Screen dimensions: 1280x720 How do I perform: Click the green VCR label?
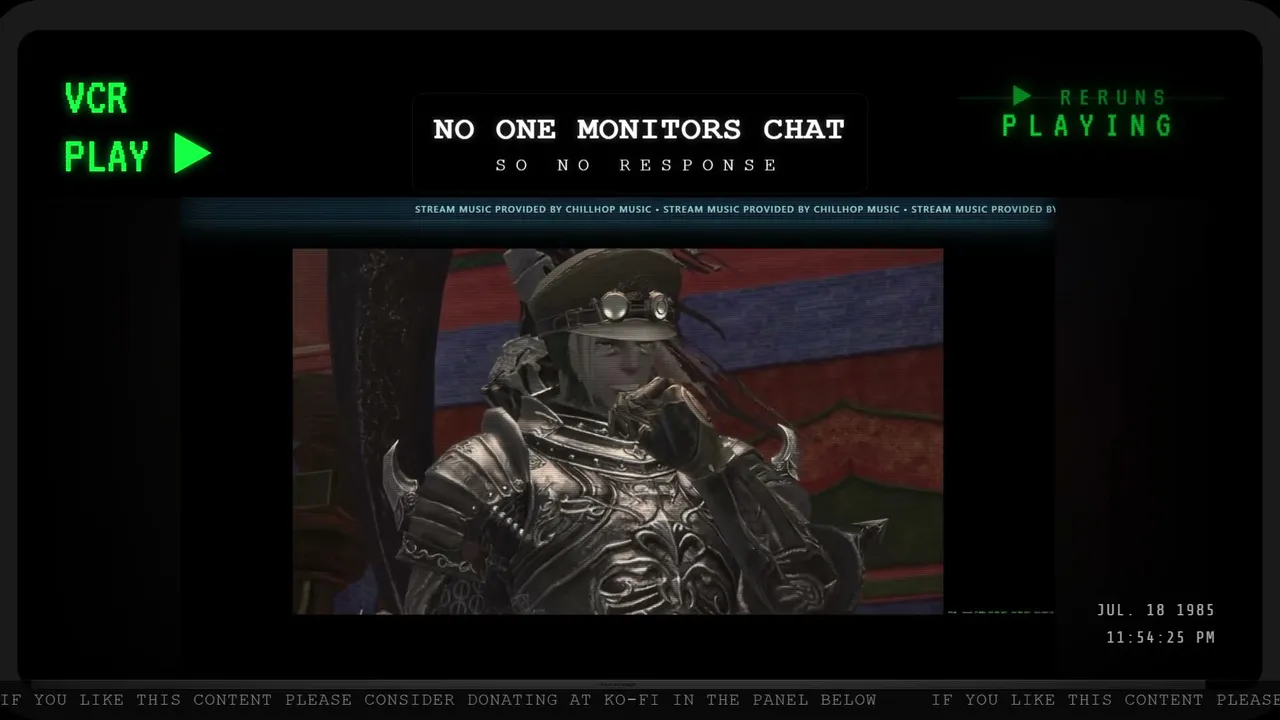coord(96,99)
